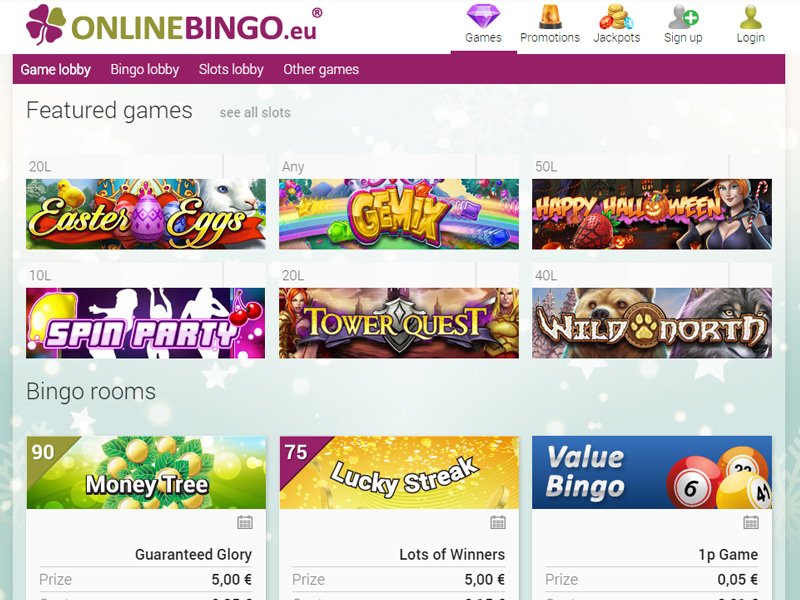Play the Tower Quest slot game
This screenshot has height=600, width=800.
coord(399,323)
